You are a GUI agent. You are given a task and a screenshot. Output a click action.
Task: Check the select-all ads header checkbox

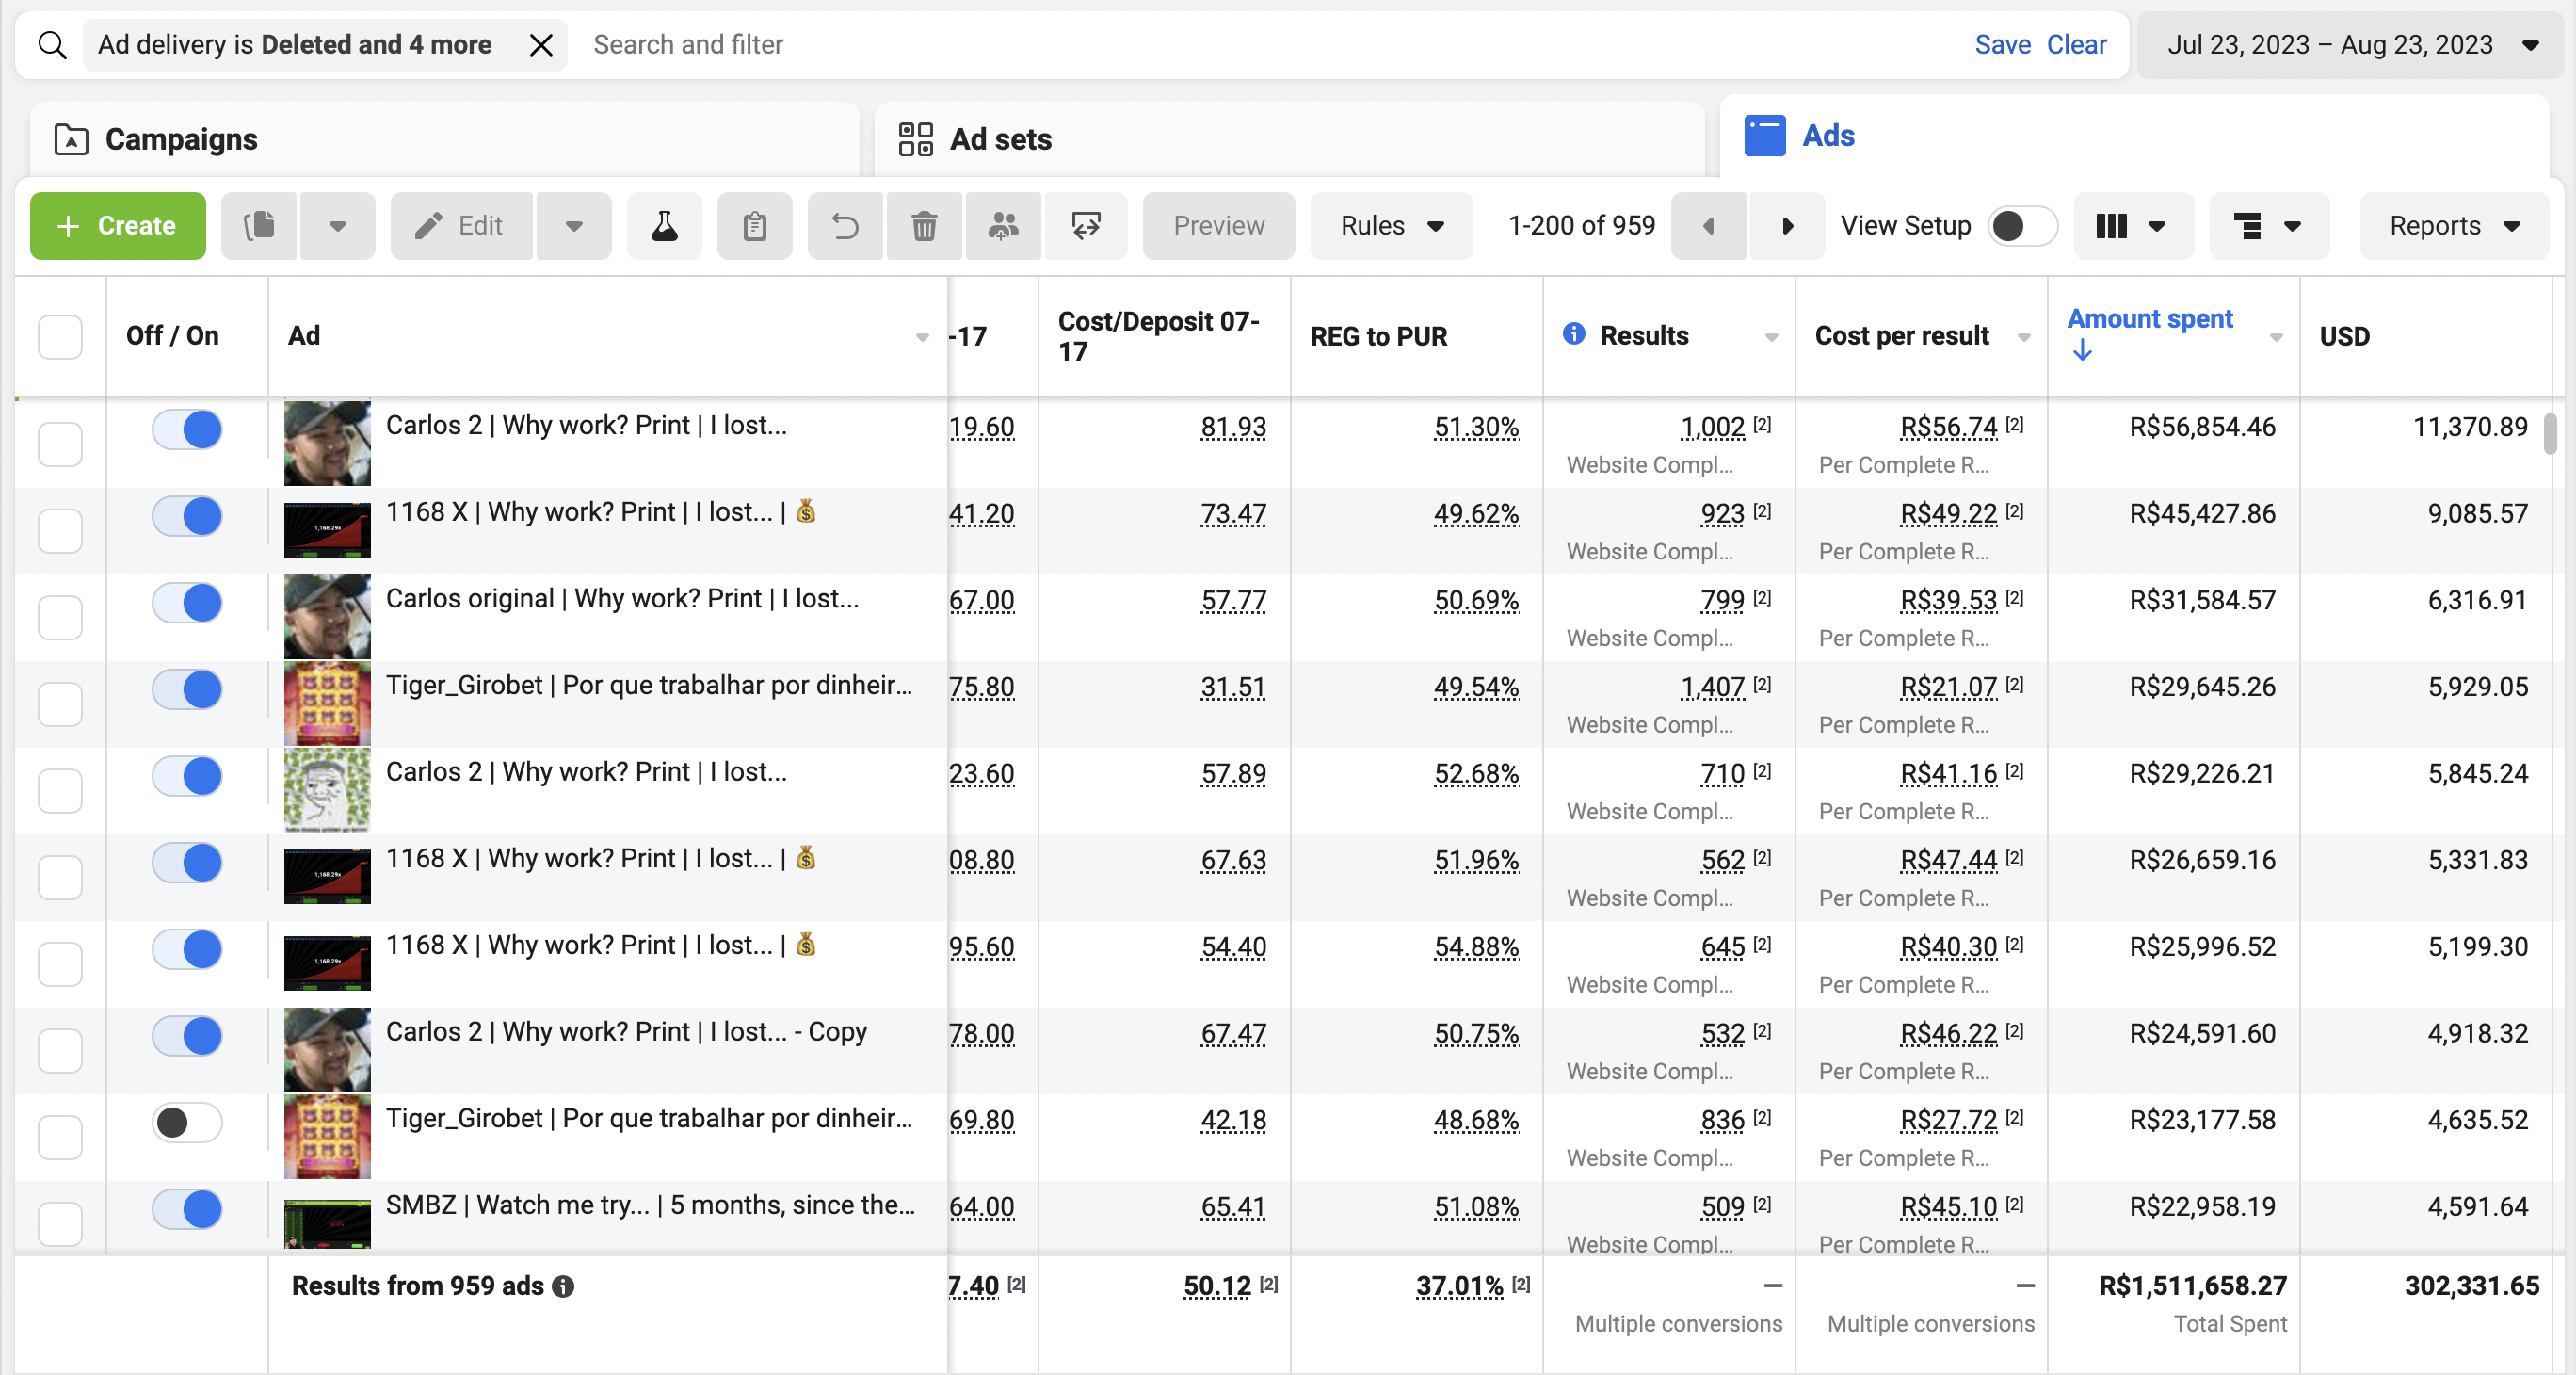tap(60, 336)
